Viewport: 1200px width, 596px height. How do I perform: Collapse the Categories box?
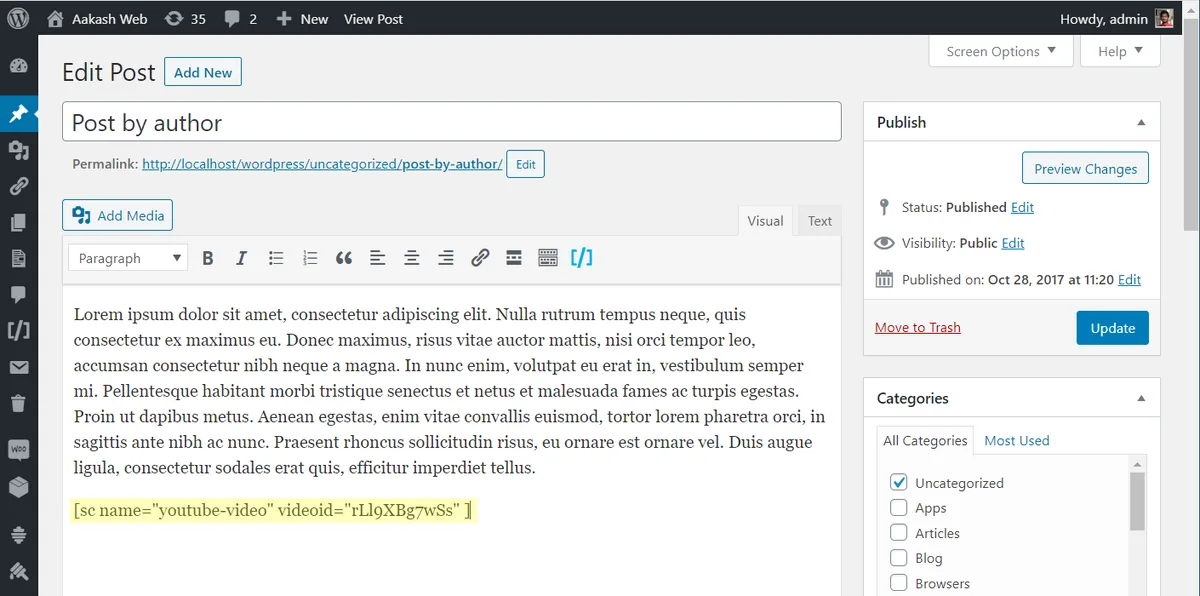coord(1141,398)
